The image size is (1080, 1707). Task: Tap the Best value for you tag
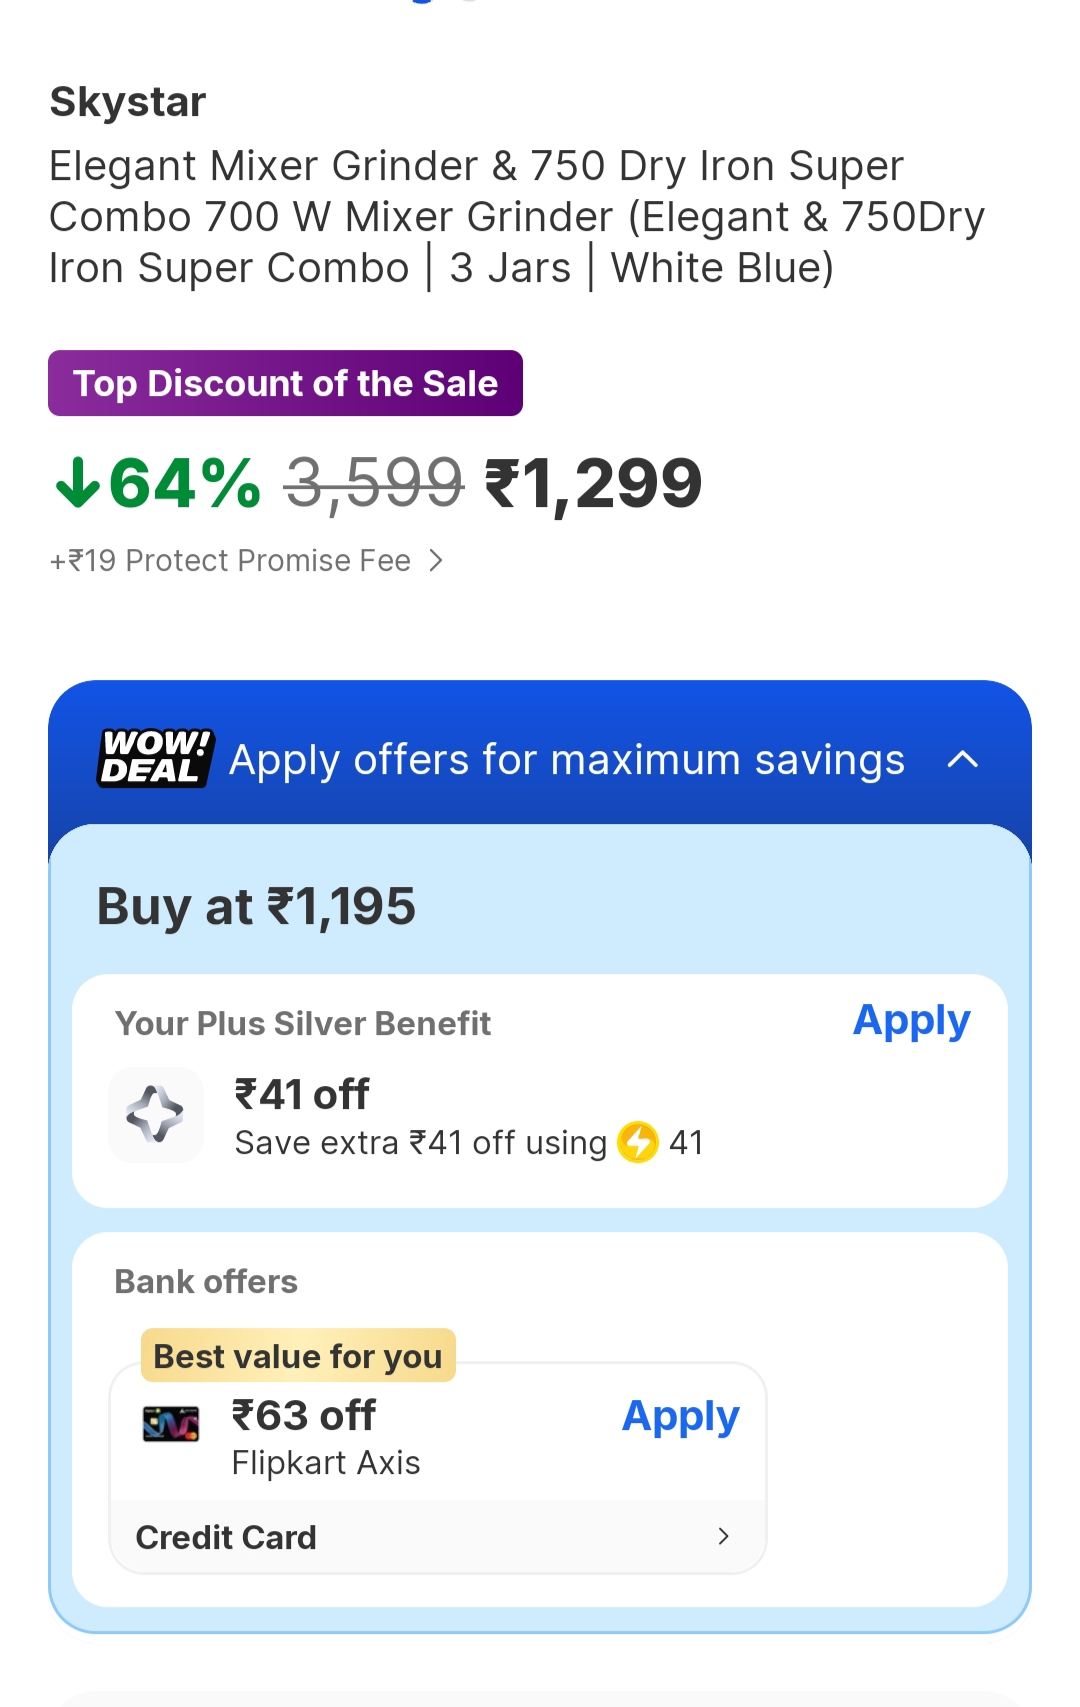(298, 1356)
